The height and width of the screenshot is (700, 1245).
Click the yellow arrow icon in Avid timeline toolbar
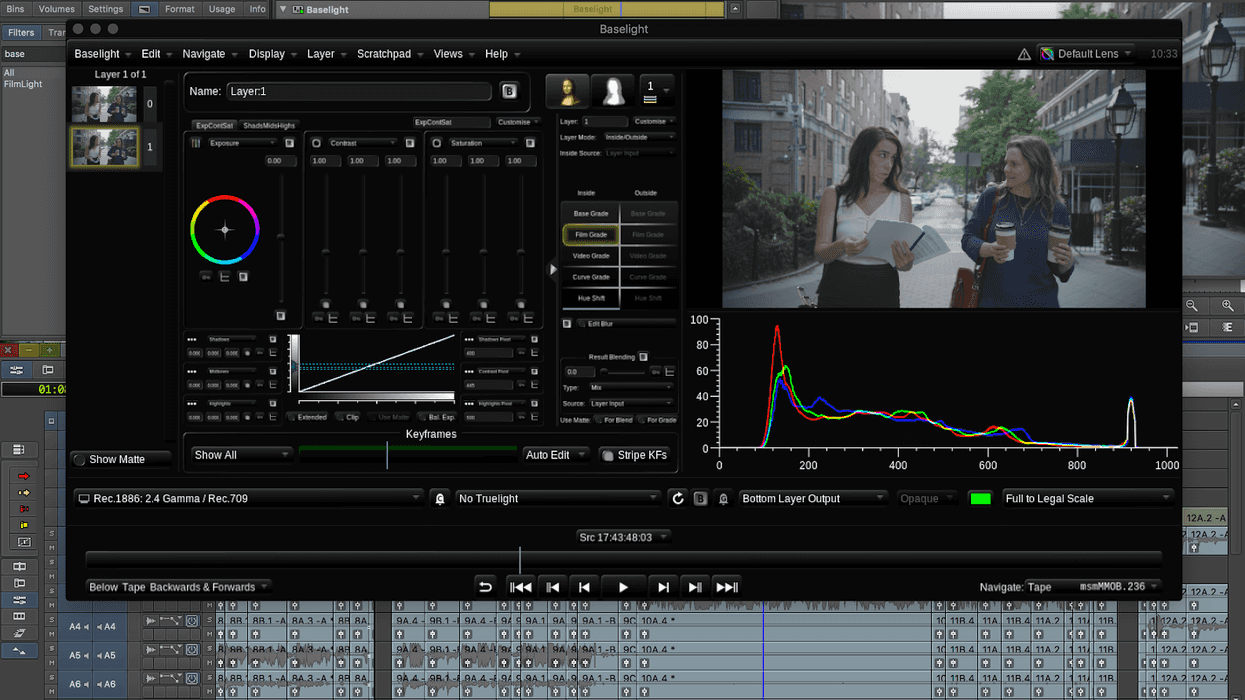24,493
